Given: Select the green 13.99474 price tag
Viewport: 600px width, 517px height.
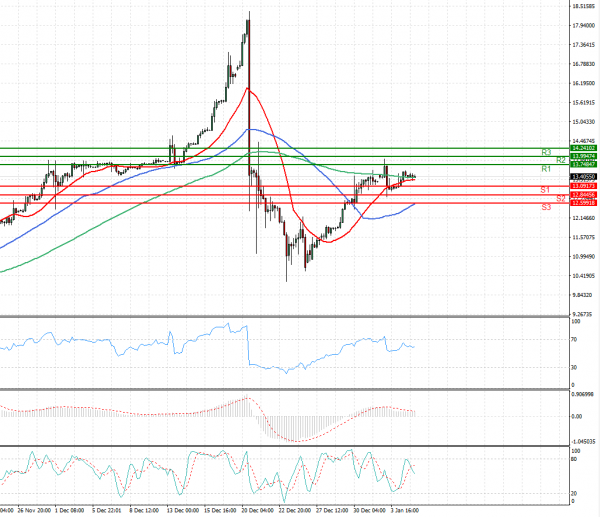Looking at the screenshot, I should tap(584, 156).
